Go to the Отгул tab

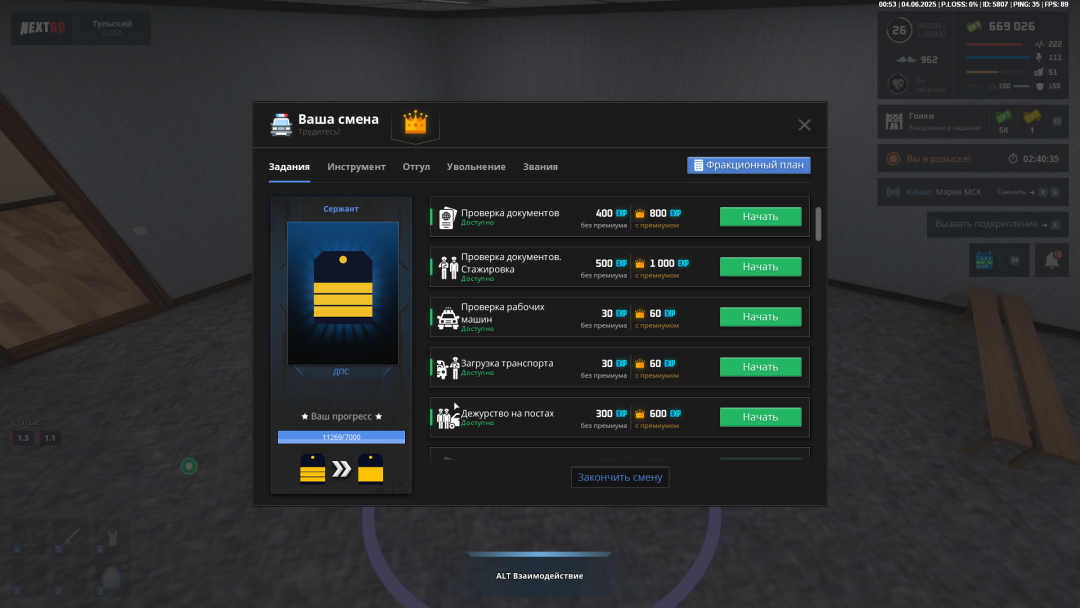click(416, 167)
